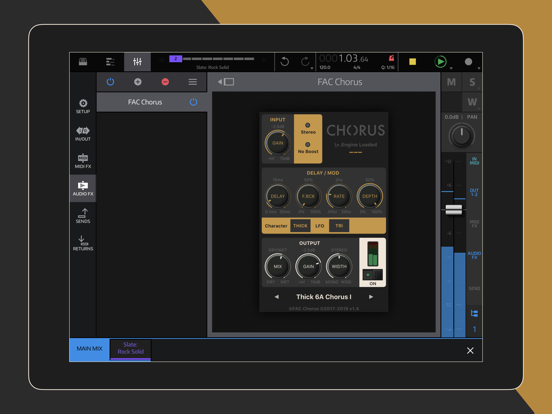Open the record options dropdown arrow

[x=479, y=68]
